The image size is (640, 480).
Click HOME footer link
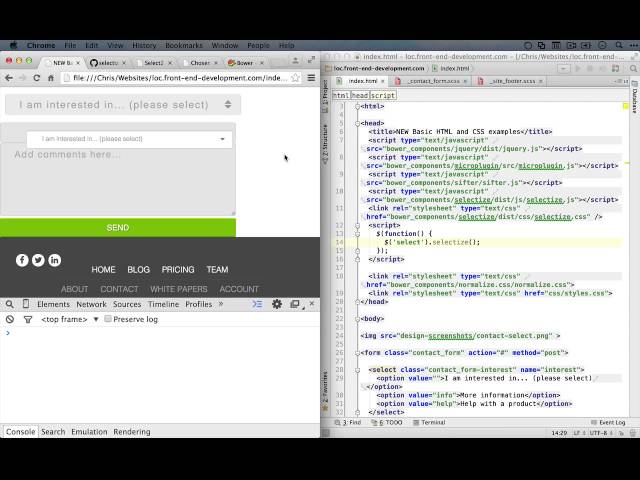tap(103, 270)
